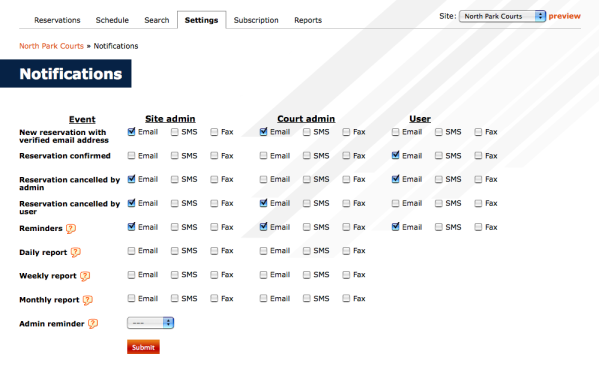This screenshot has height=366, width=599.
Task: Enable Site admin SMS for Reservation confirmed
Action: tap(175, 155)
